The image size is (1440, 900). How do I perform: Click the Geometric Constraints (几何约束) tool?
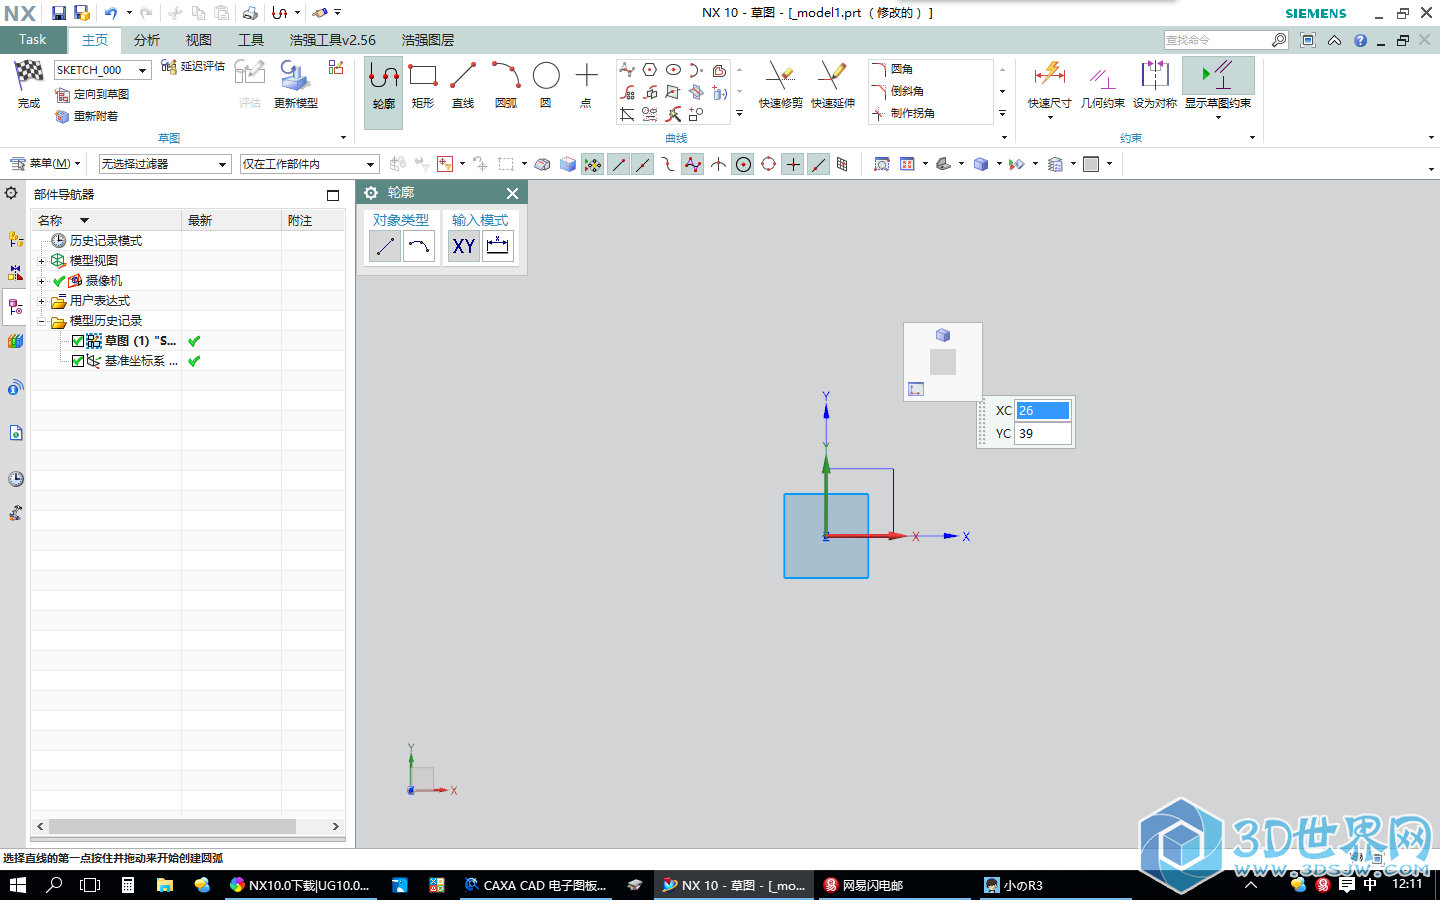(1102, 86)
